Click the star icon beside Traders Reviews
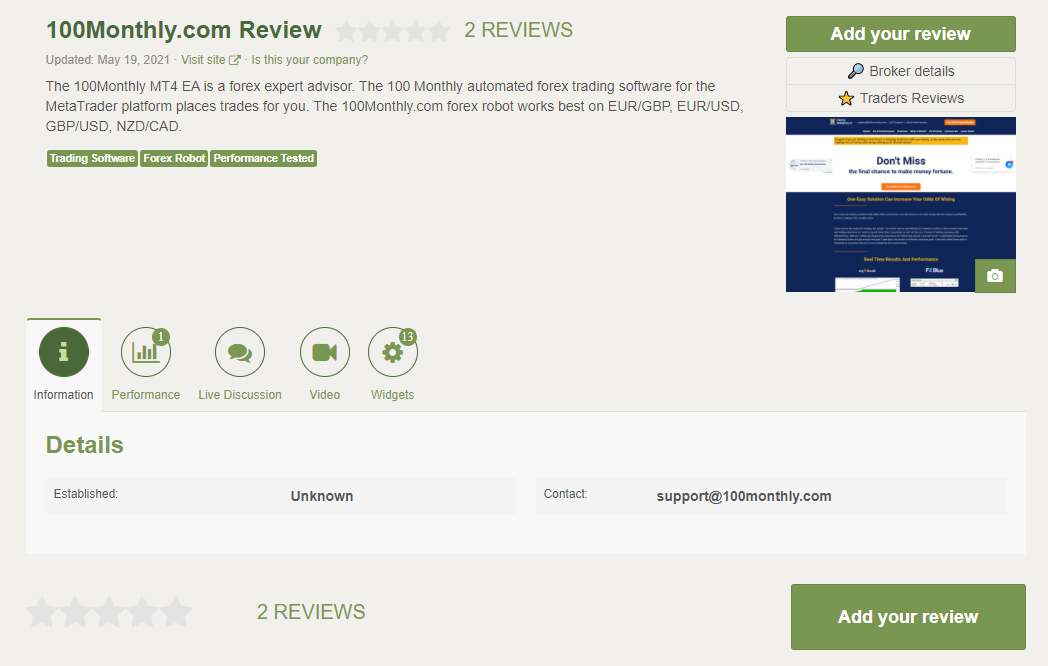The height and width of the screenshot is (666, 1048). coord(846,98)
